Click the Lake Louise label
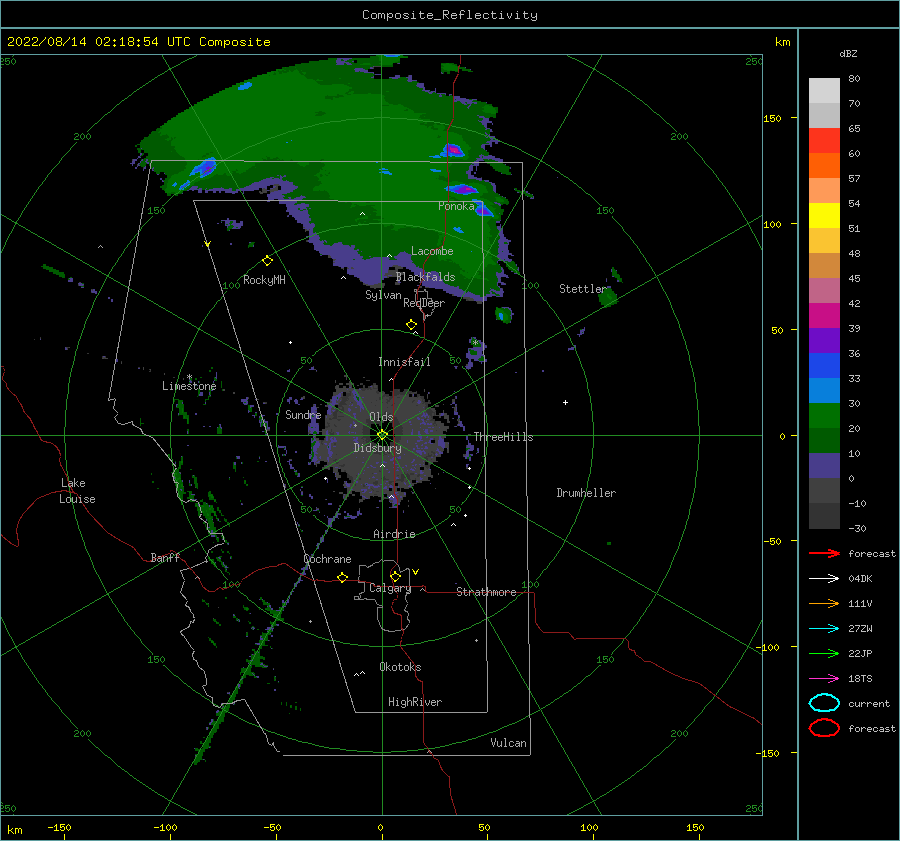 point(77,491)
